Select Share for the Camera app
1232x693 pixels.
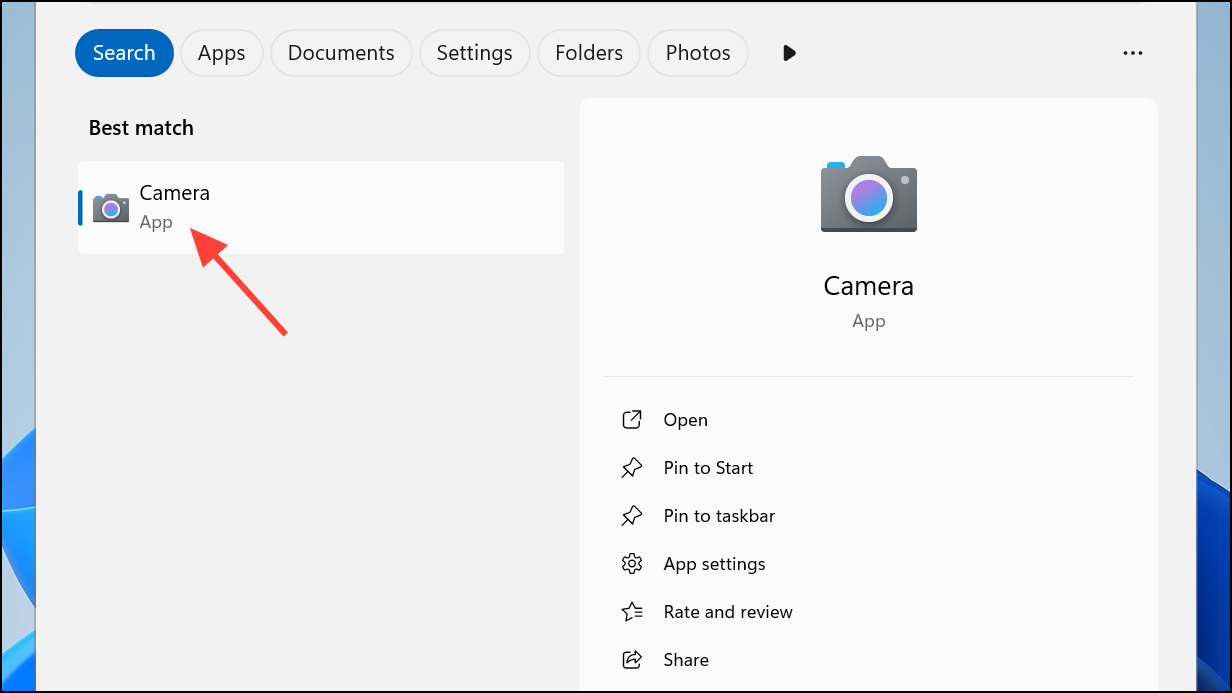click(686, 660)
